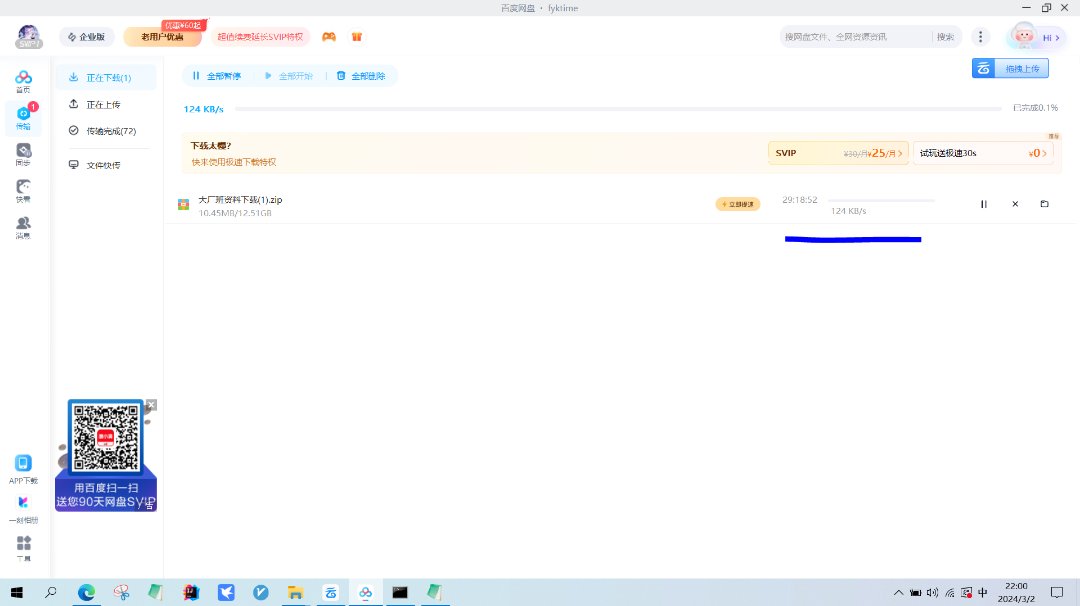Cancel the zip file download task
Screen dimensions: 1080x606
[1015, 204]
